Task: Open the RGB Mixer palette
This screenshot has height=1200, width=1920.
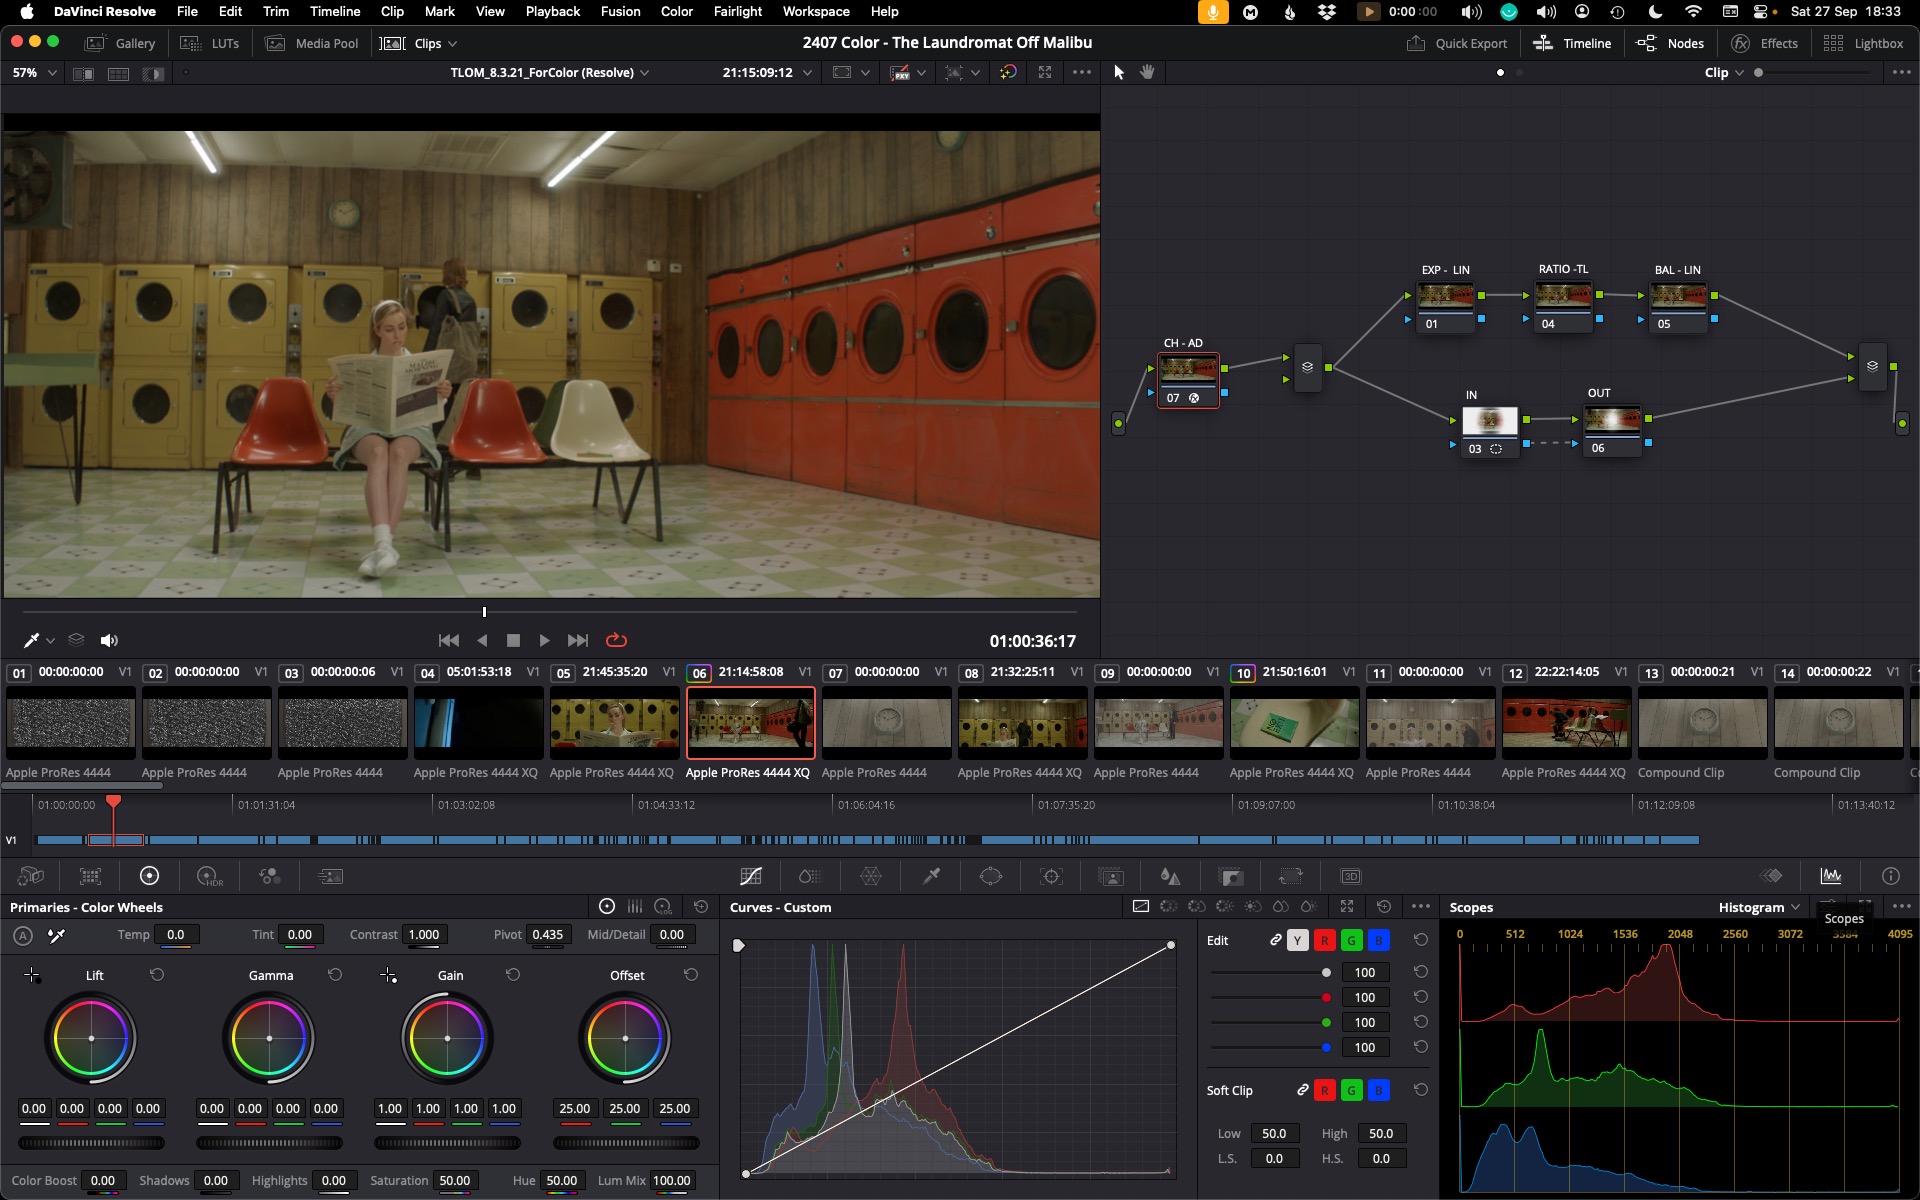Action: 269,876
